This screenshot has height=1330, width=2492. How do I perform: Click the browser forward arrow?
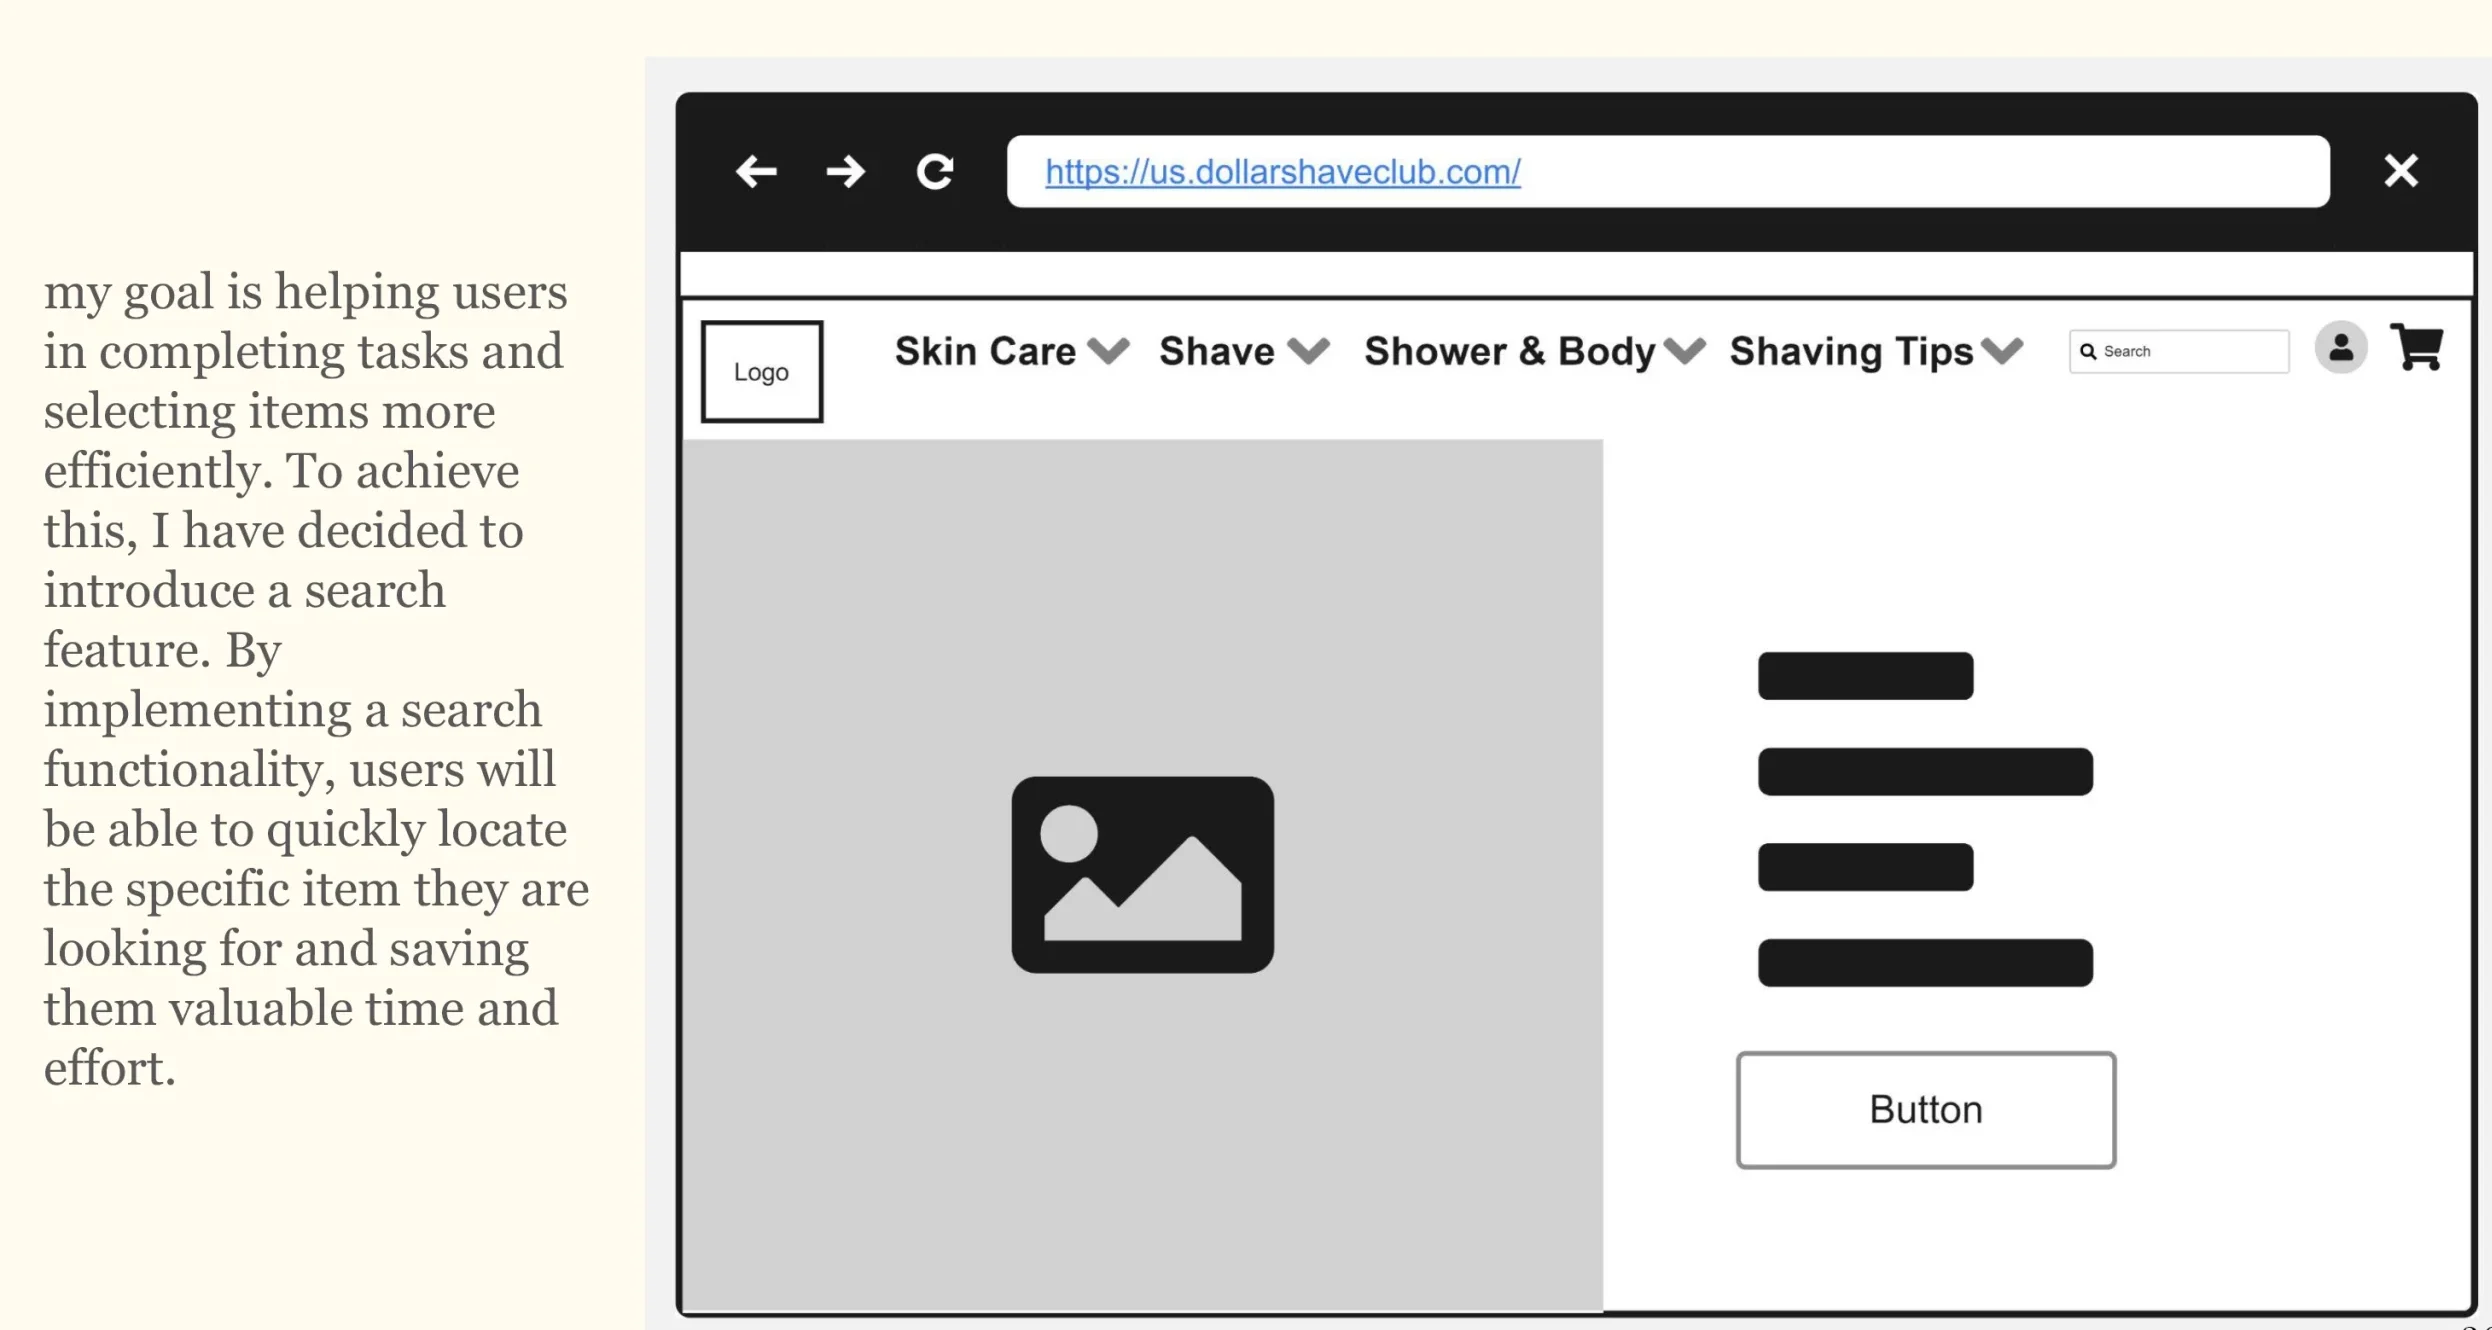(x=845, y=172)
